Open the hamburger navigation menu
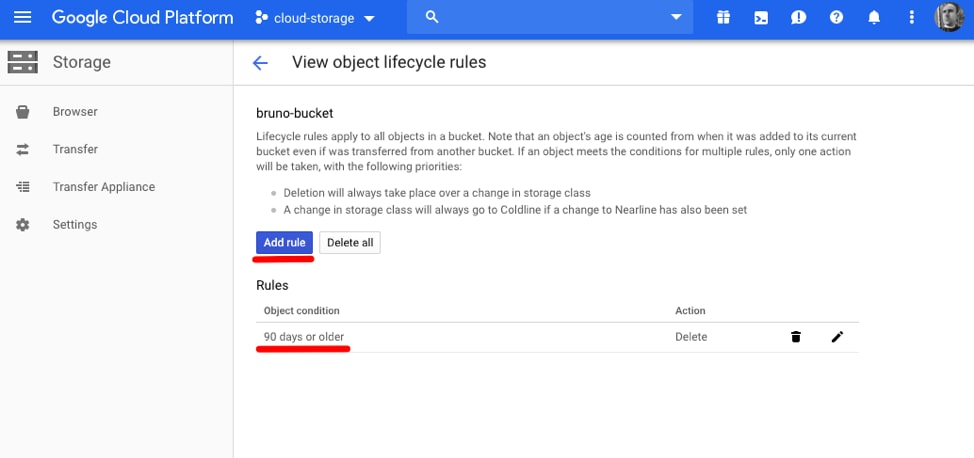 click(22, 18)
